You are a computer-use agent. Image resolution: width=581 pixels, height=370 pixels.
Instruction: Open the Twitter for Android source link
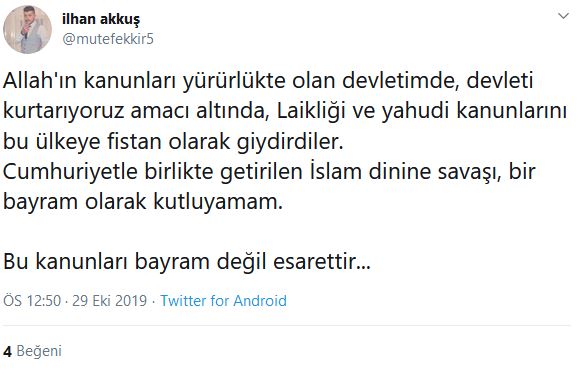tap(223, 300)
